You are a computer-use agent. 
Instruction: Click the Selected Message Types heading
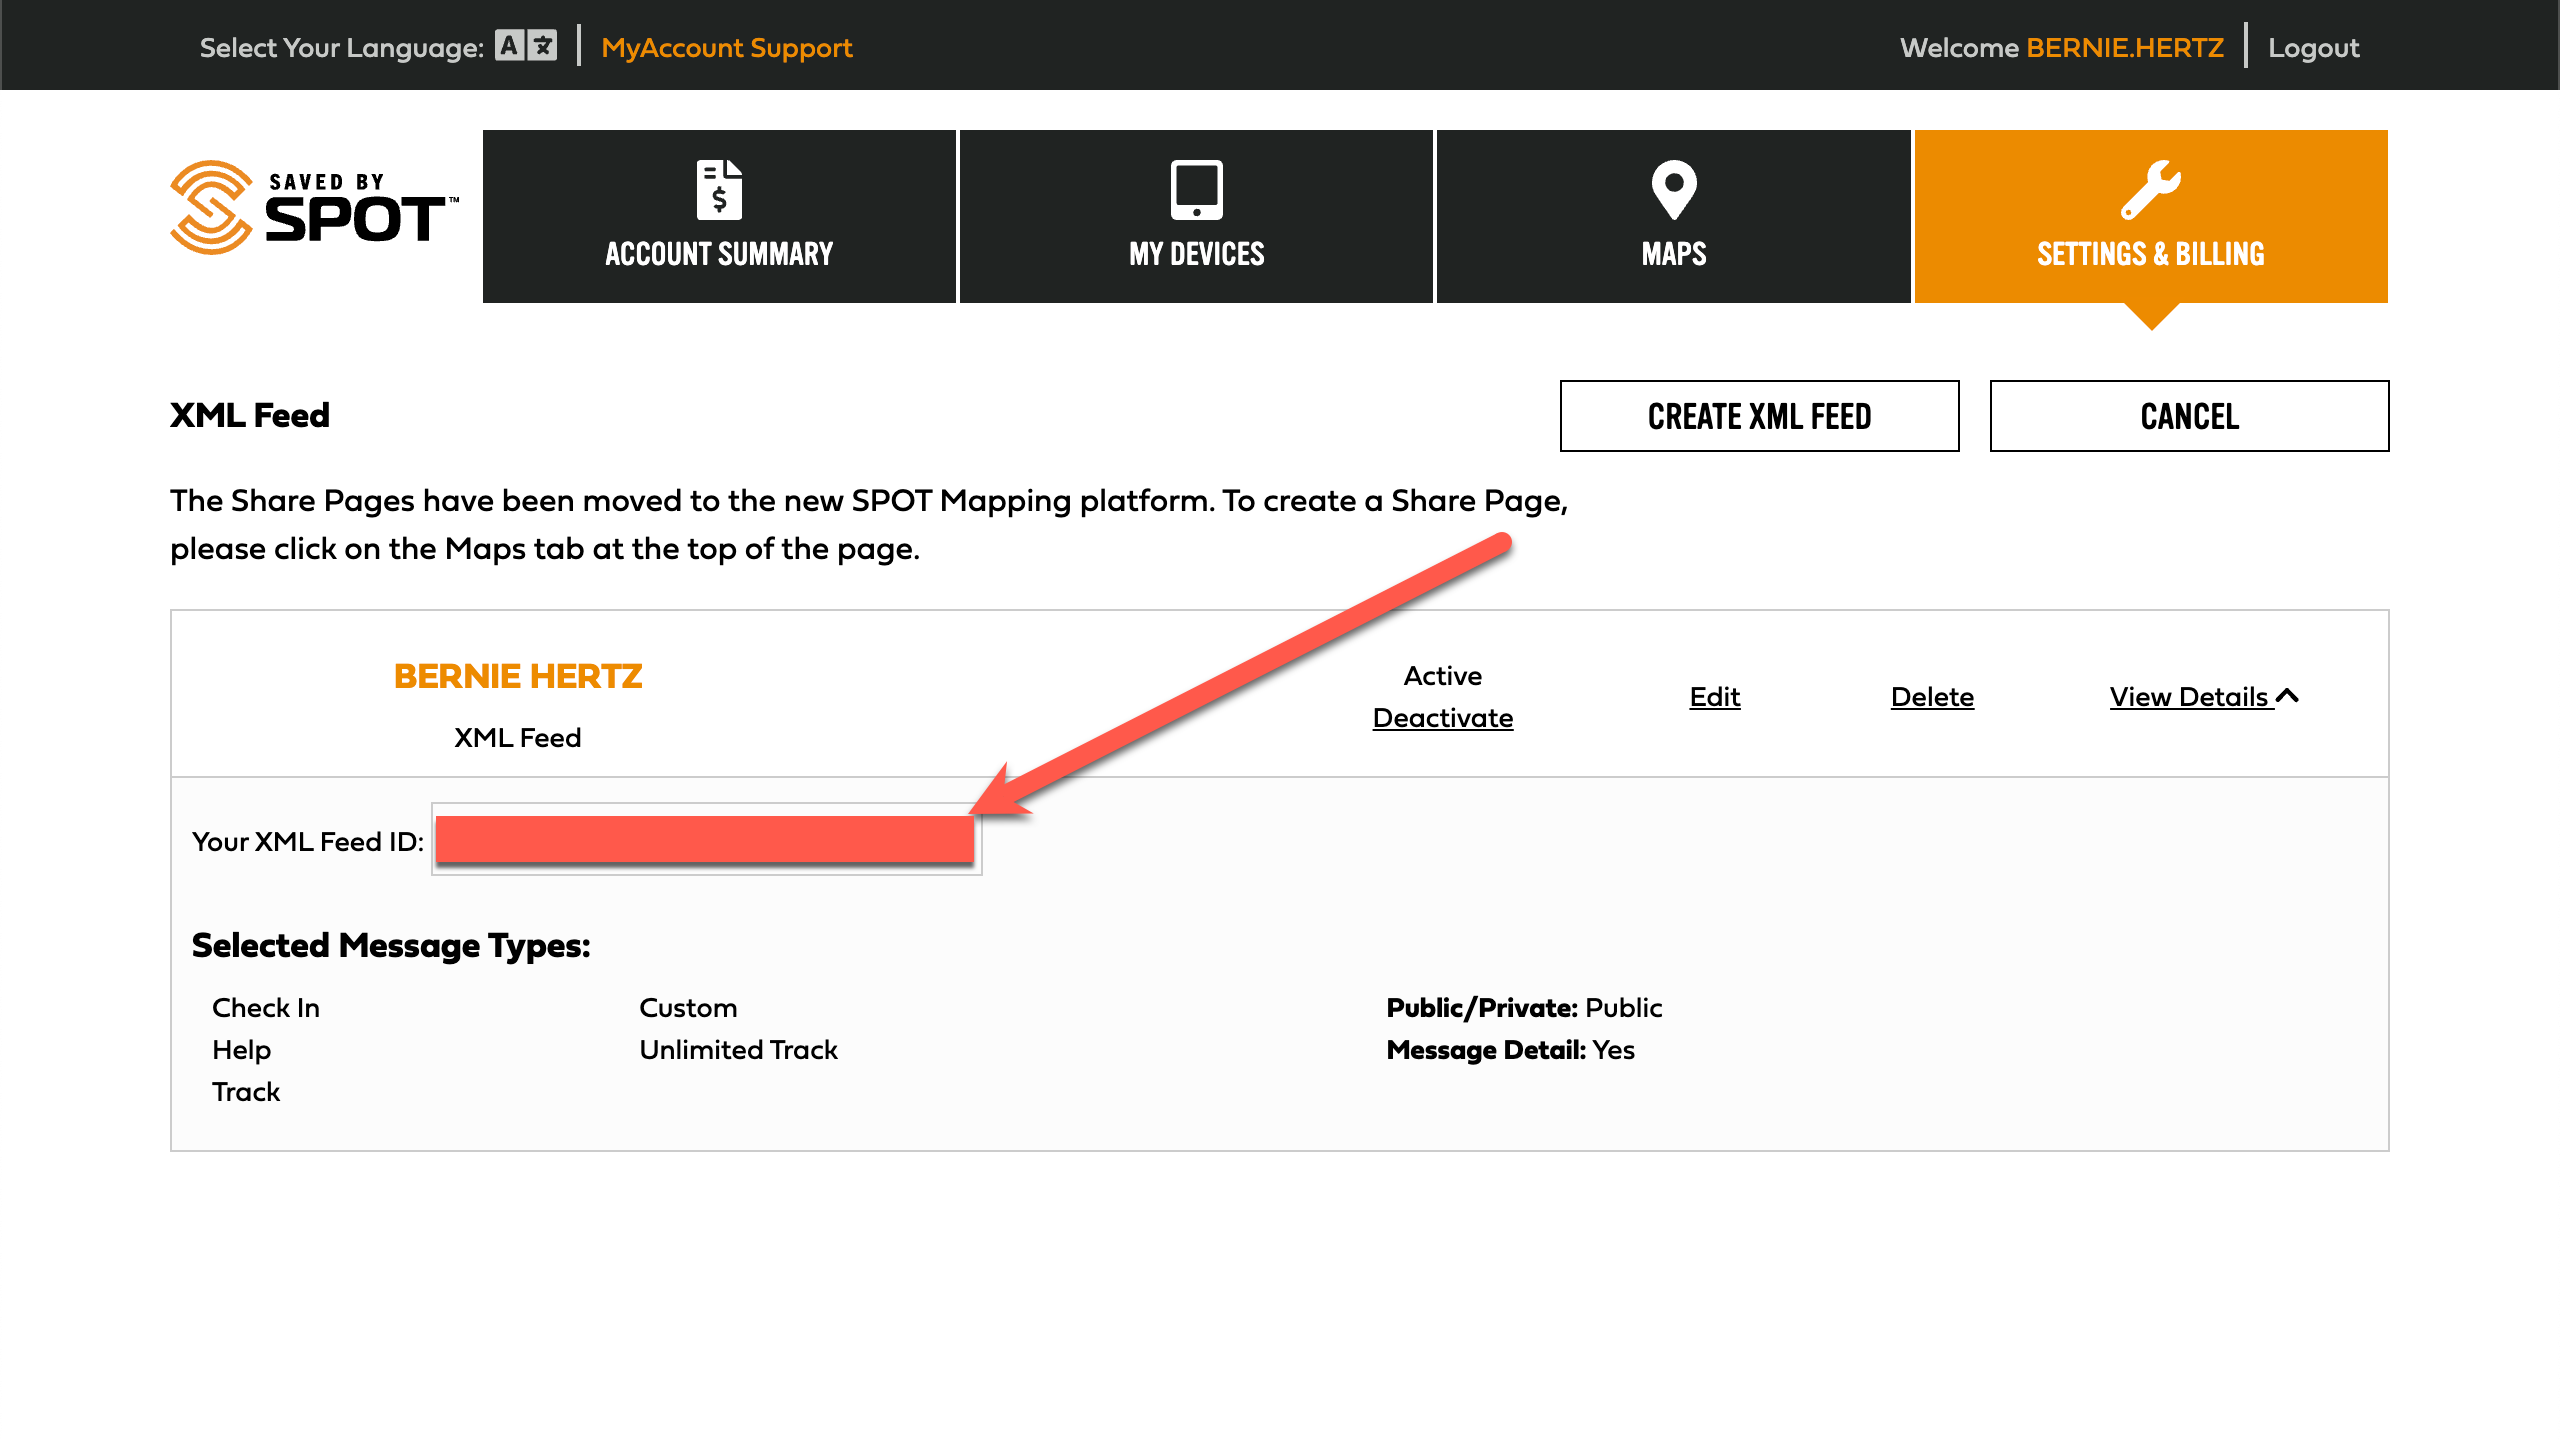[391, 946]
